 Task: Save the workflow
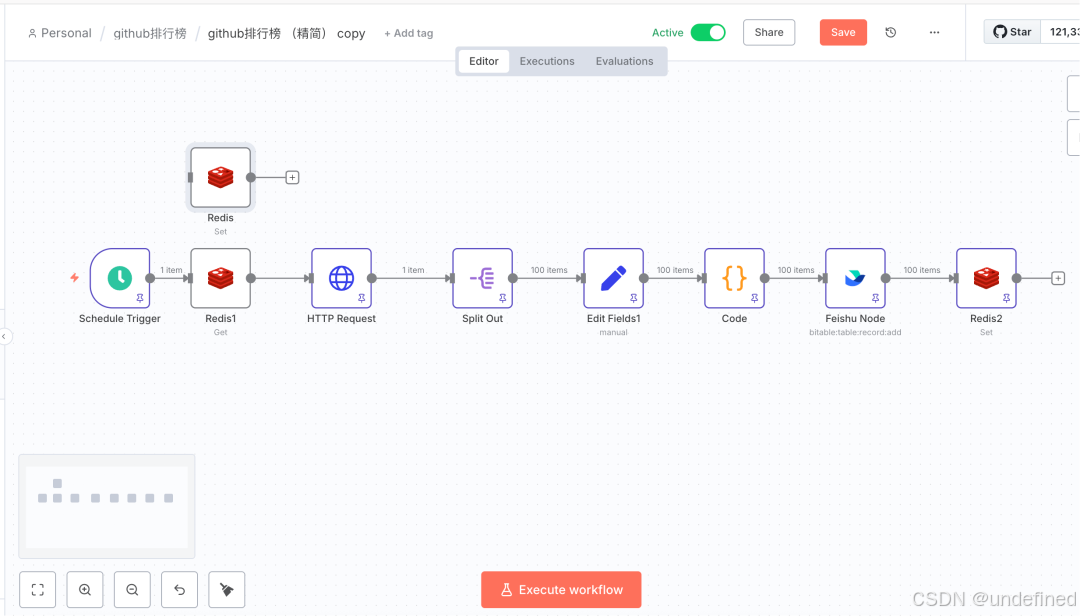tap(843, 32)
